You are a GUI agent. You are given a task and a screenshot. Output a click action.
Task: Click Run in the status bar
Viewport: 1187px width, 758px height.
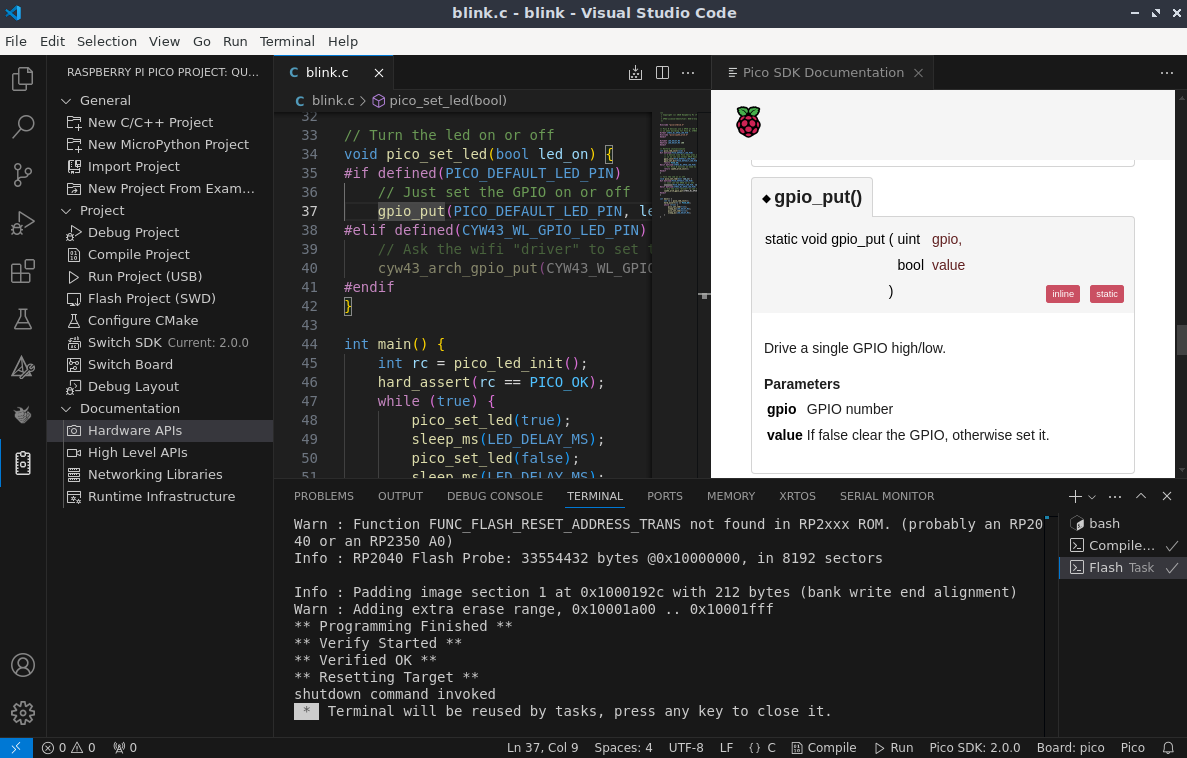(894, 747)
